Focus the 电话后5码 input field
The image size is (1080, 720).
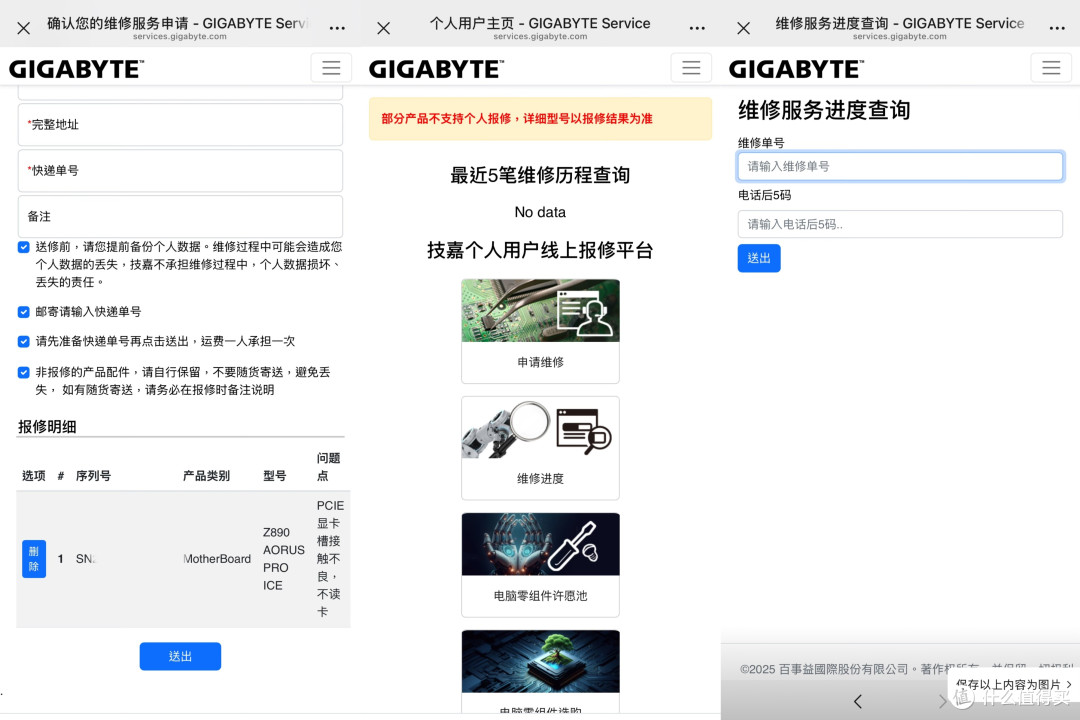pos(900,224)
